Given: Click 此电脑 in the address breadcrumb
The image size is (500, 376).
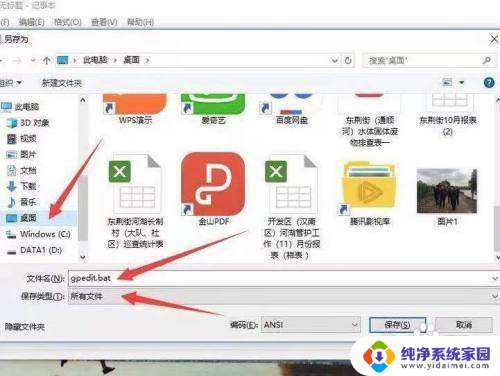Looking at the screenshot, I should 95,60.
